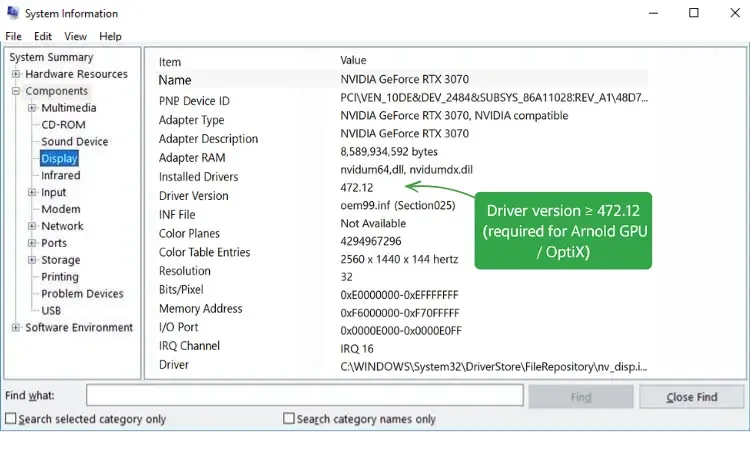The height and width of the screenshot is (453, 750).
Task: Collapse the Components node
Action: [x=16, y=90]
